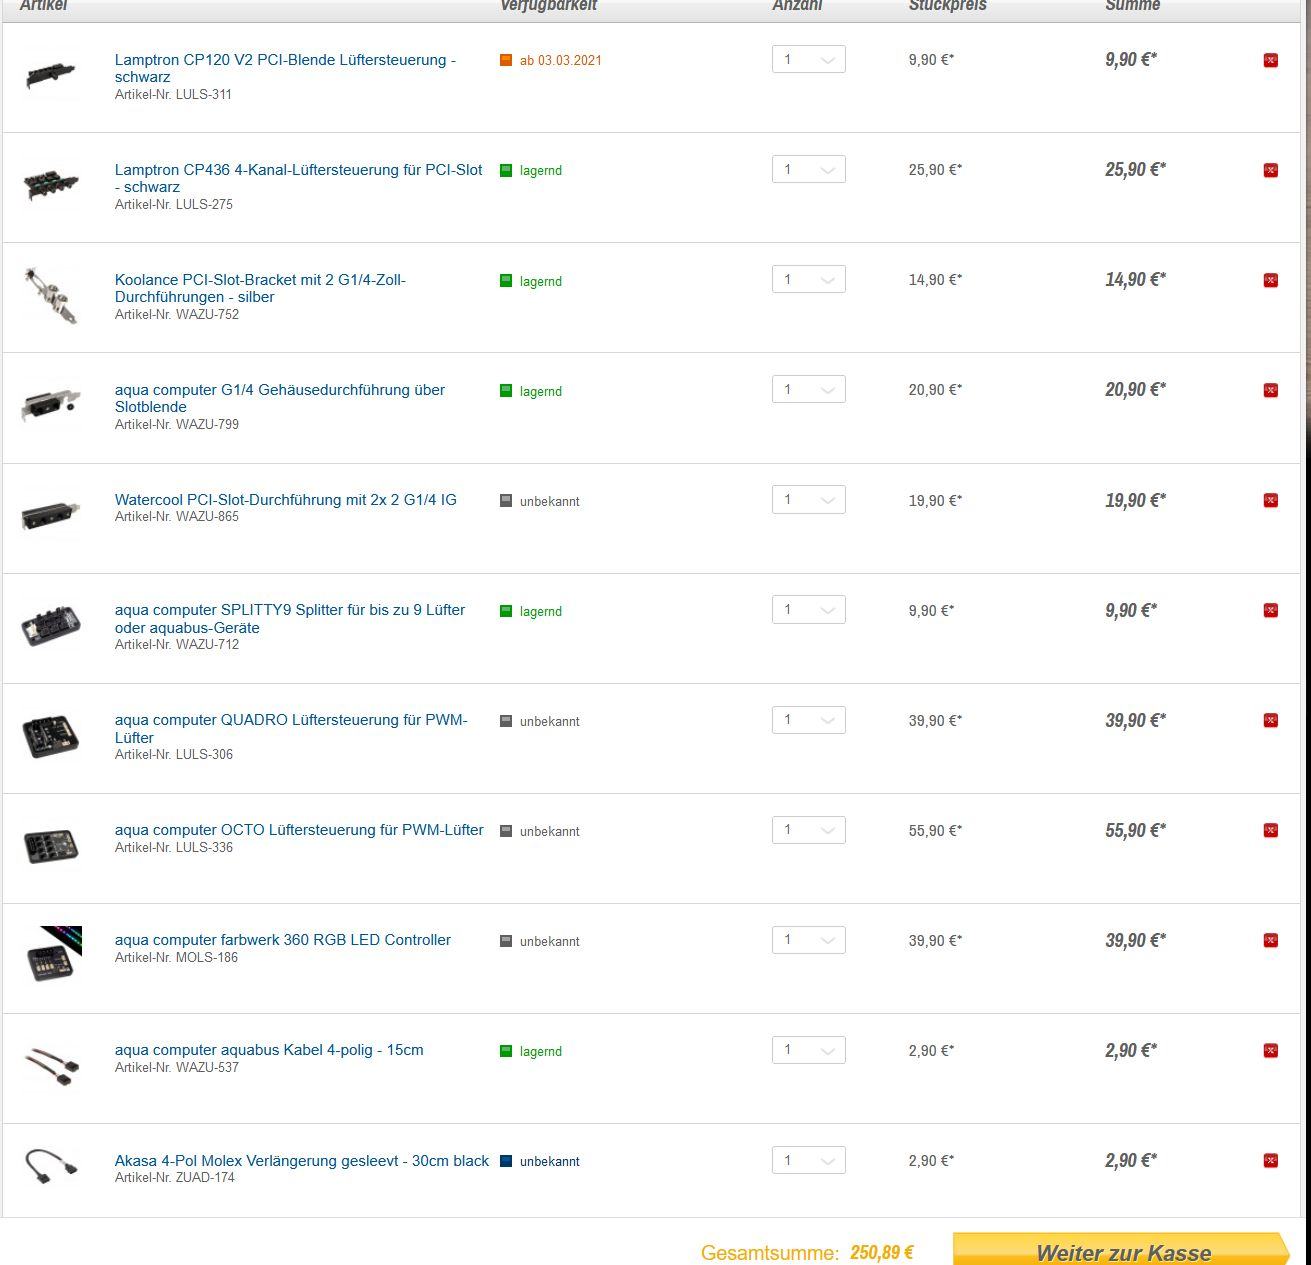
Task: Remove Akasa 4-Pol Molex Verlängerung item
Action: click(1270, 1160)
